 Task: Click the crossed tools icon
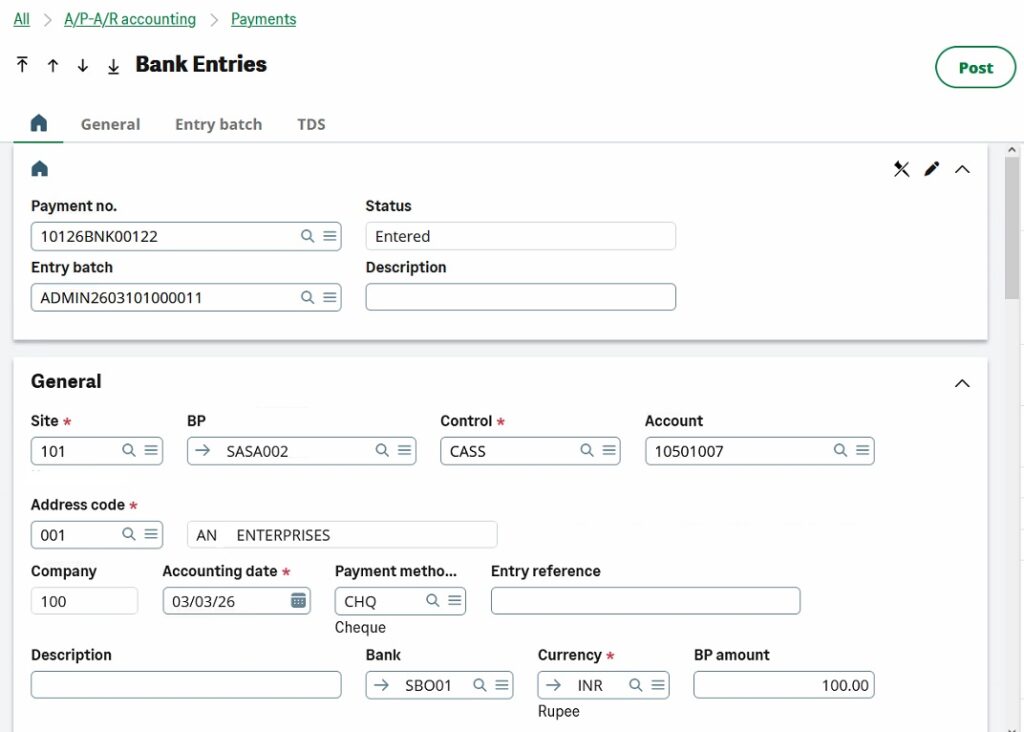point(901,169)
